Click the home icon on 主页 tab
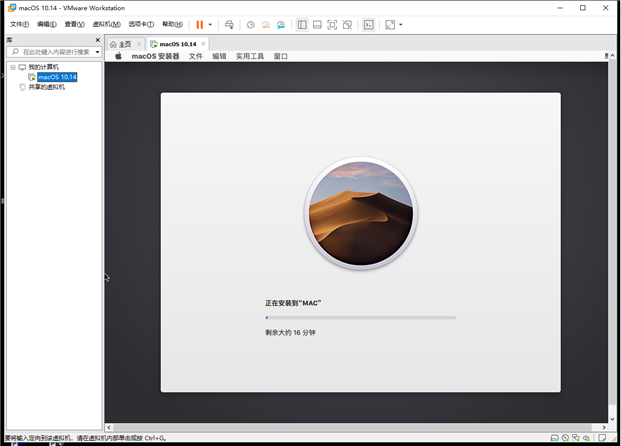 113,44
